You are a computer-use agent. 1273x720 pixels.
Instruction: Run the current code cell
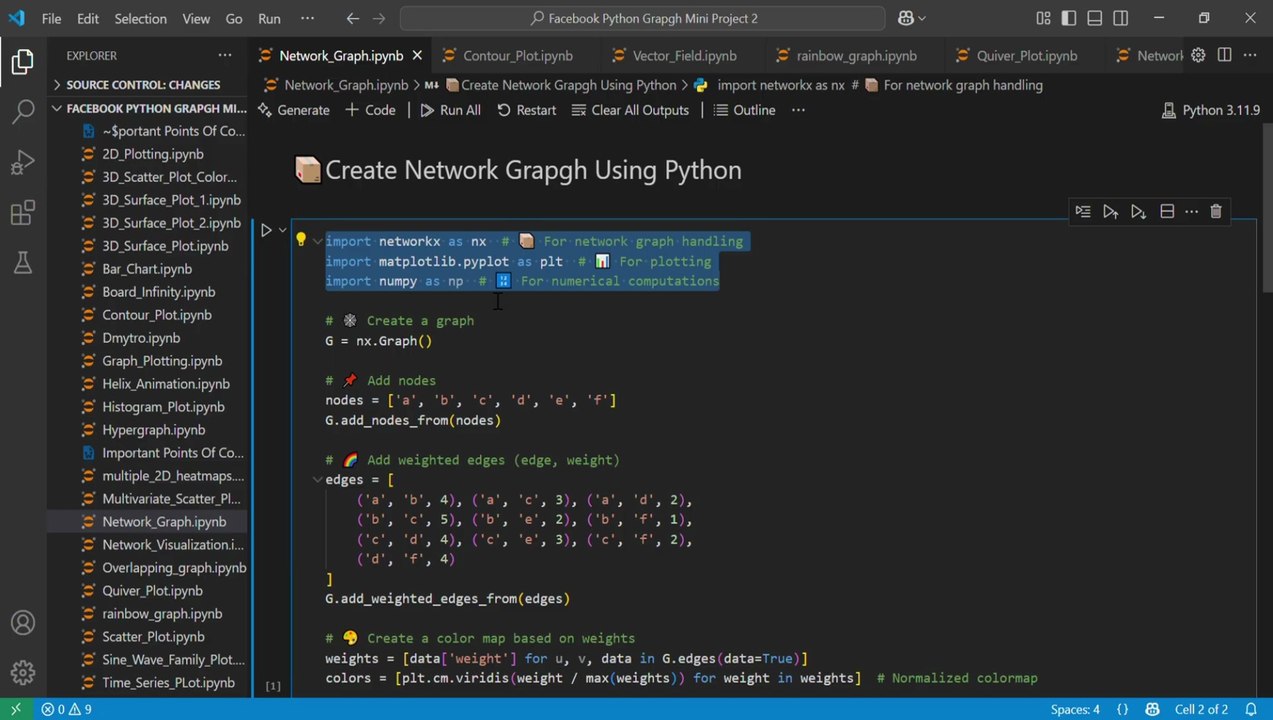click(266, 231)
